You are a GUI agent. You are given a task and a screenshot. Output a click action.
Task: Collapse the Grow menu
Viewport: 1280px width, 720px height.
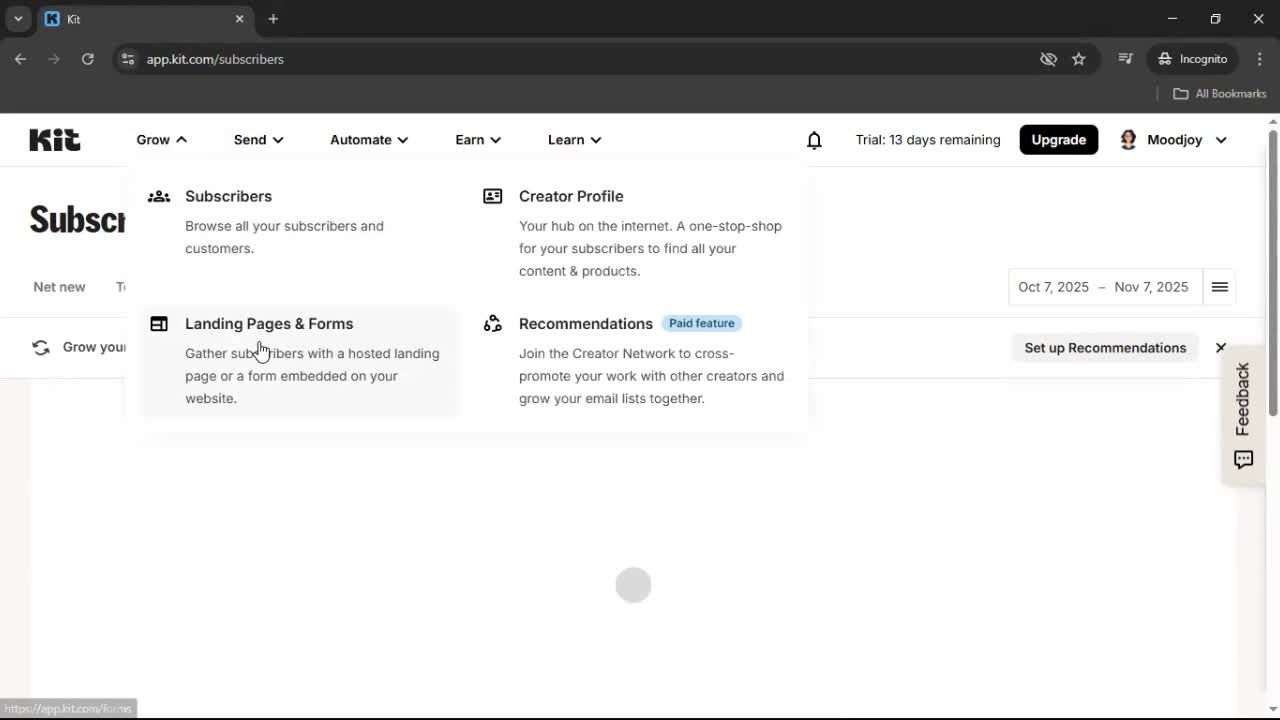(160, 140)
